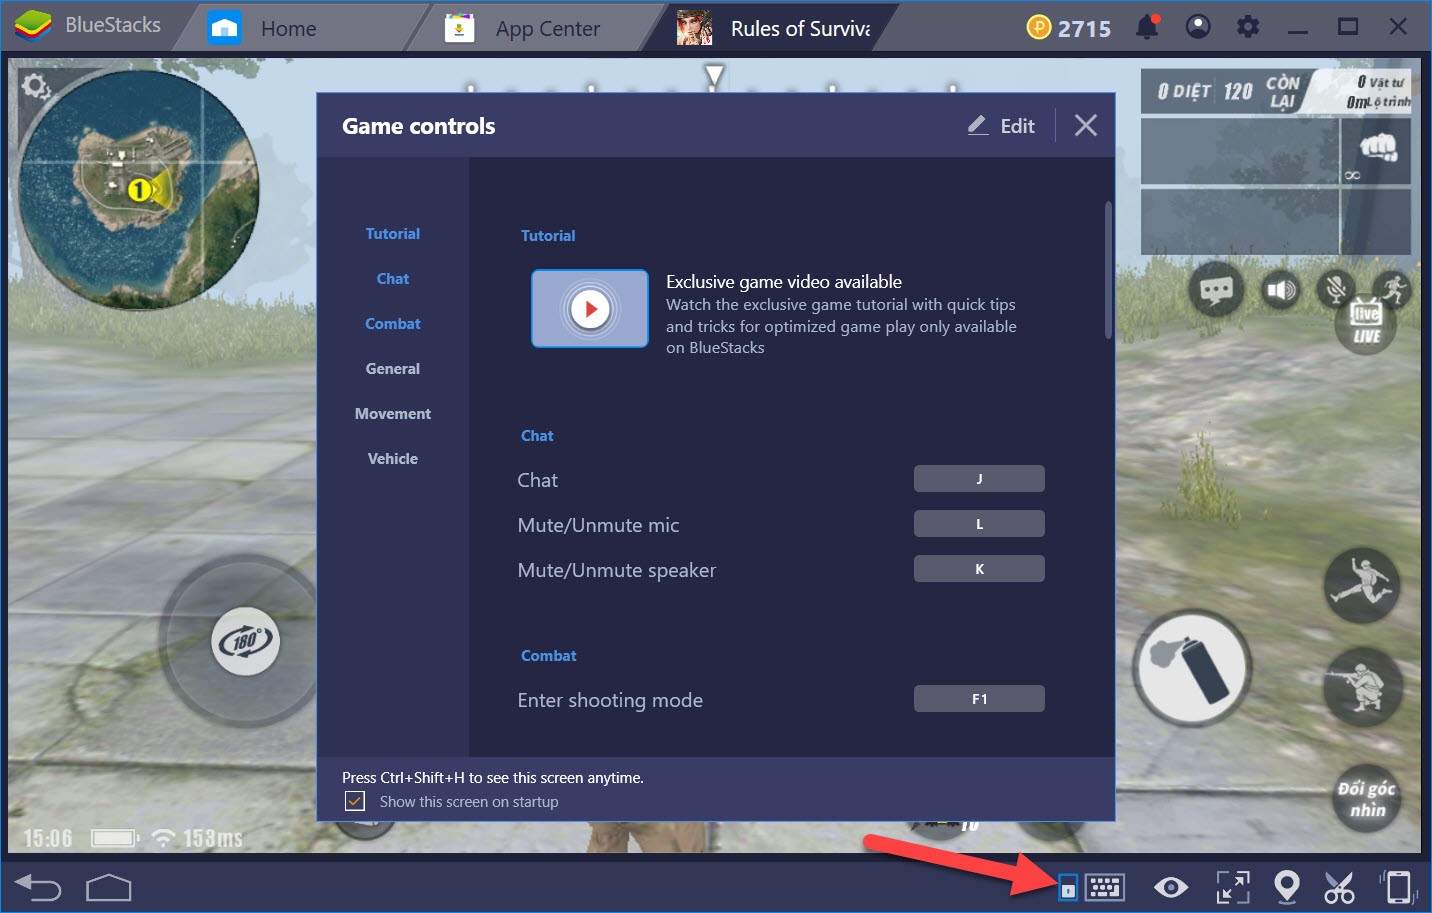Tap the crouch action button
1432x913 pixels.
pos(1362,685)
